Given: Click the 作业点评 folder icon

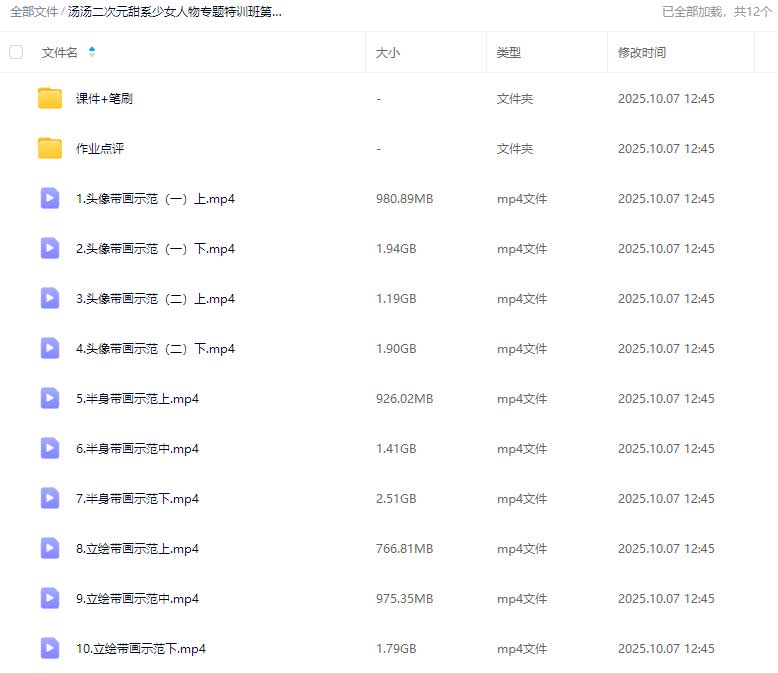Looking at the screenshot, I should (50, 148).
